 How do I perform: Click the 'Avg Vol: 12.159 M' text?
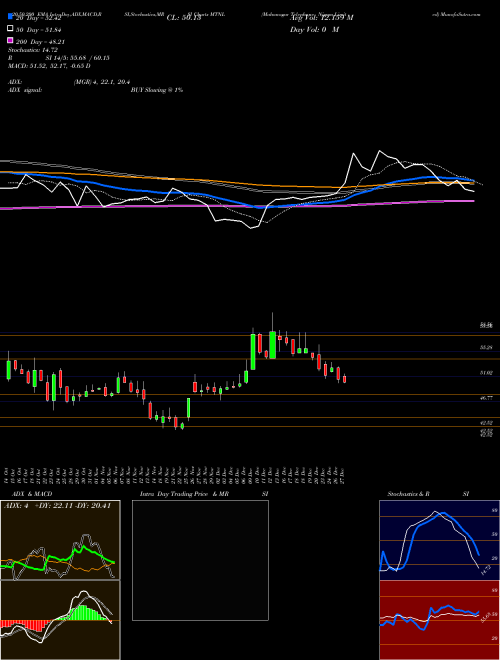pyautogui.click(x=322, y=18)
